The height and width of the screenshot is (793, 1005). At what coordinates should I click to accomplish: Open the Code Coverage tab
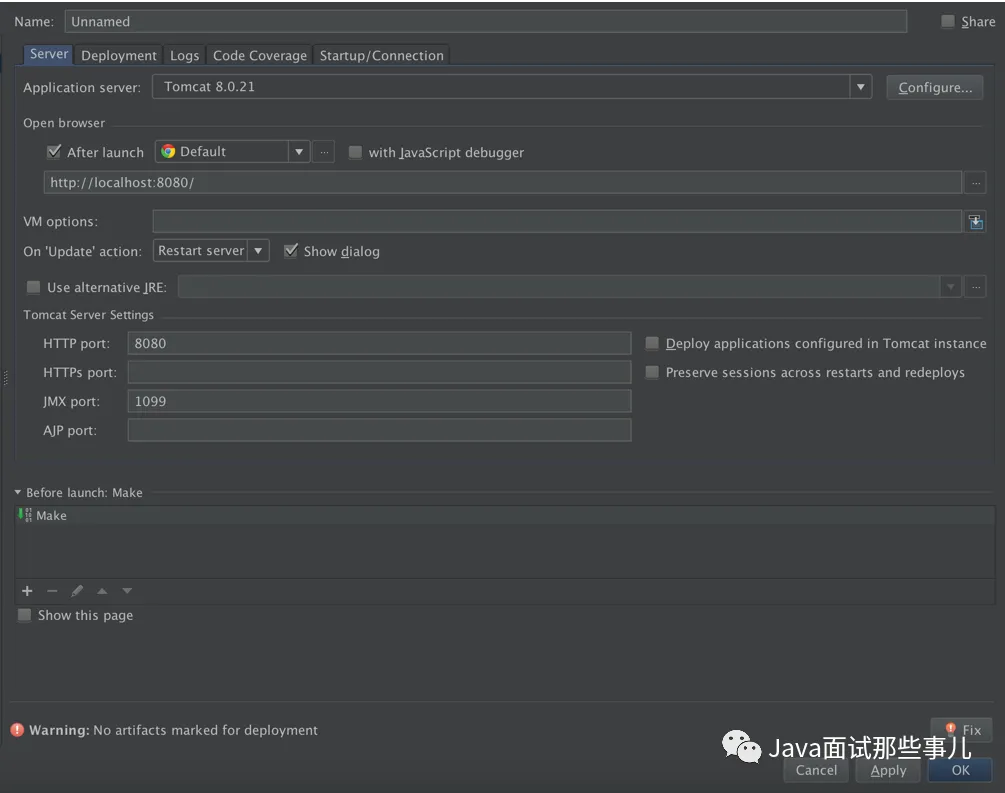[260, 56]
